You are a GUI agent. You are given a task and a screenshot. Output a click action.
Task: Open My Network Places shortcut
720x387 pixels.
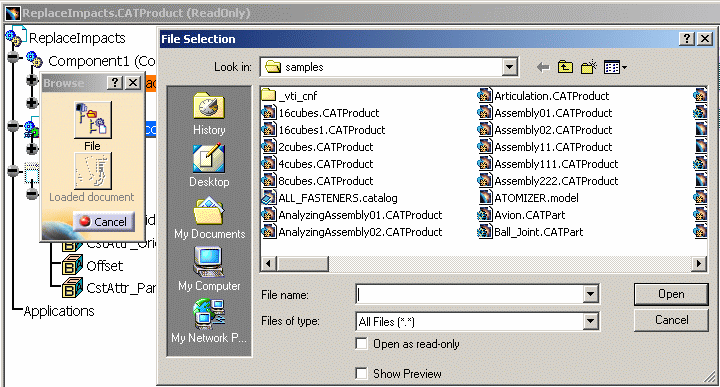pyautogui.click(x=209, y=321)
